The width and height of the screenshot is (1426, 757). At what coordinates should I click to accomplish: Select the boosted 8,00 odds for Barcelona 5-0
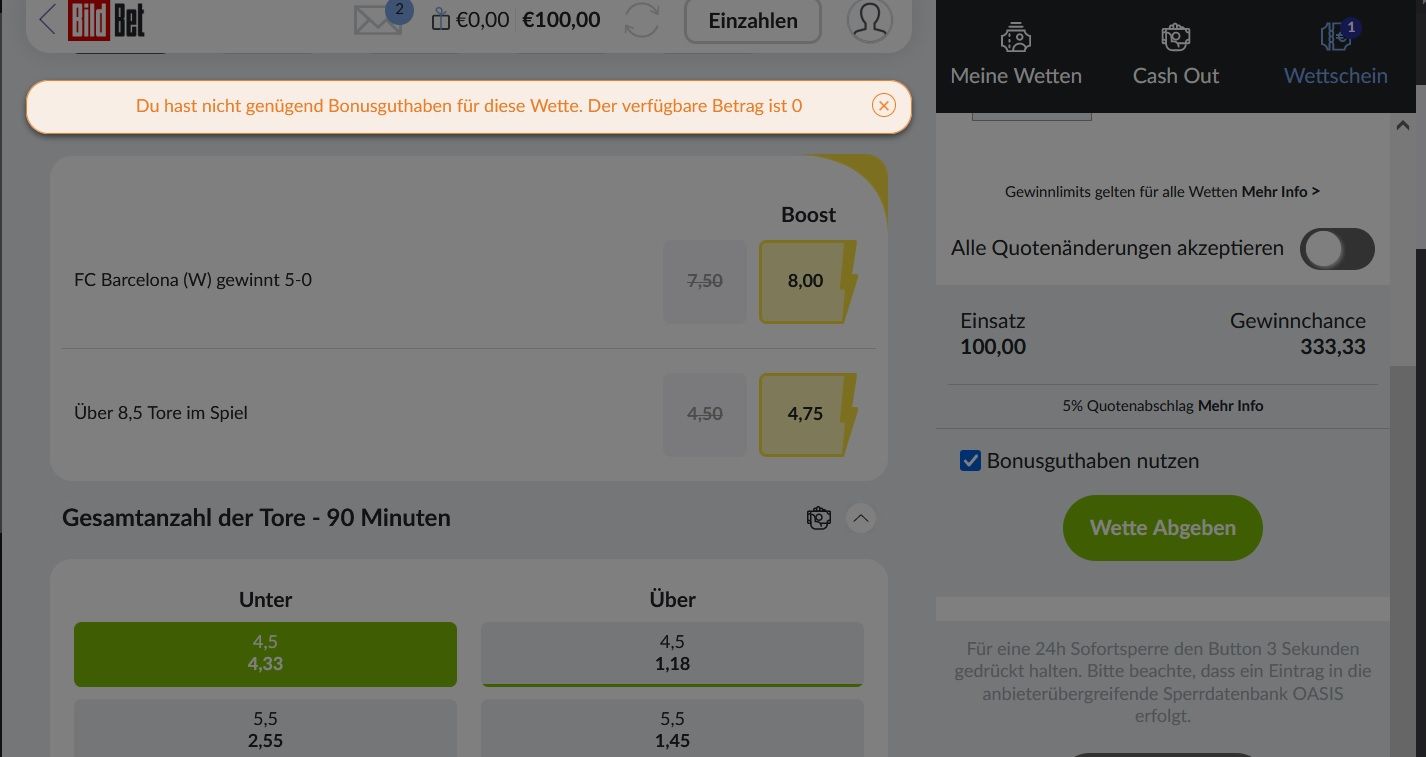click(808, 281)
